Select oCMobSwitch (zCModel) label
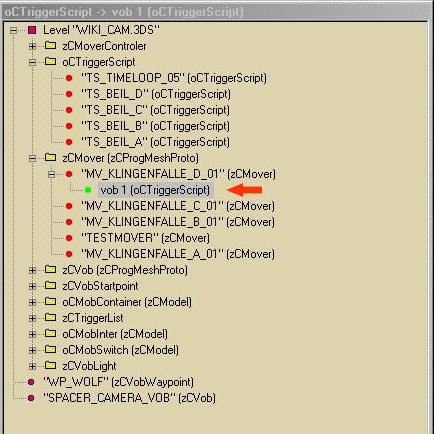The width and height of the screenshot is (434, 434). pos(120,350)
